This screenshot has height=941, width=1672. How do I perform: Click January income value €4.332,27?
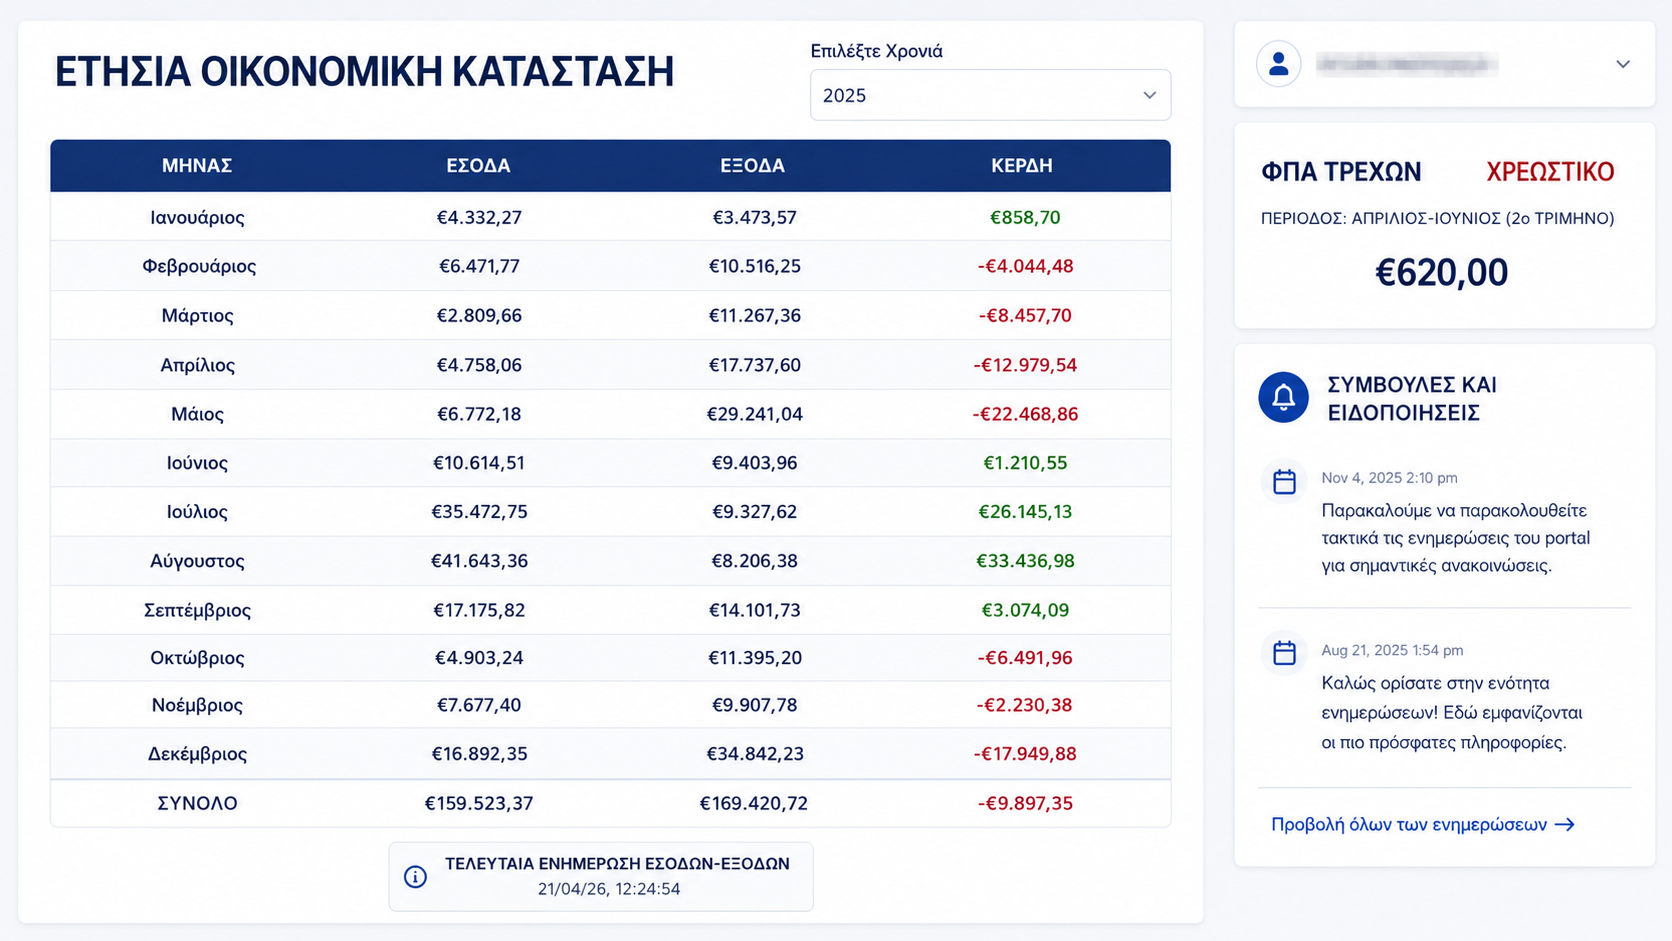pos(479,217)
